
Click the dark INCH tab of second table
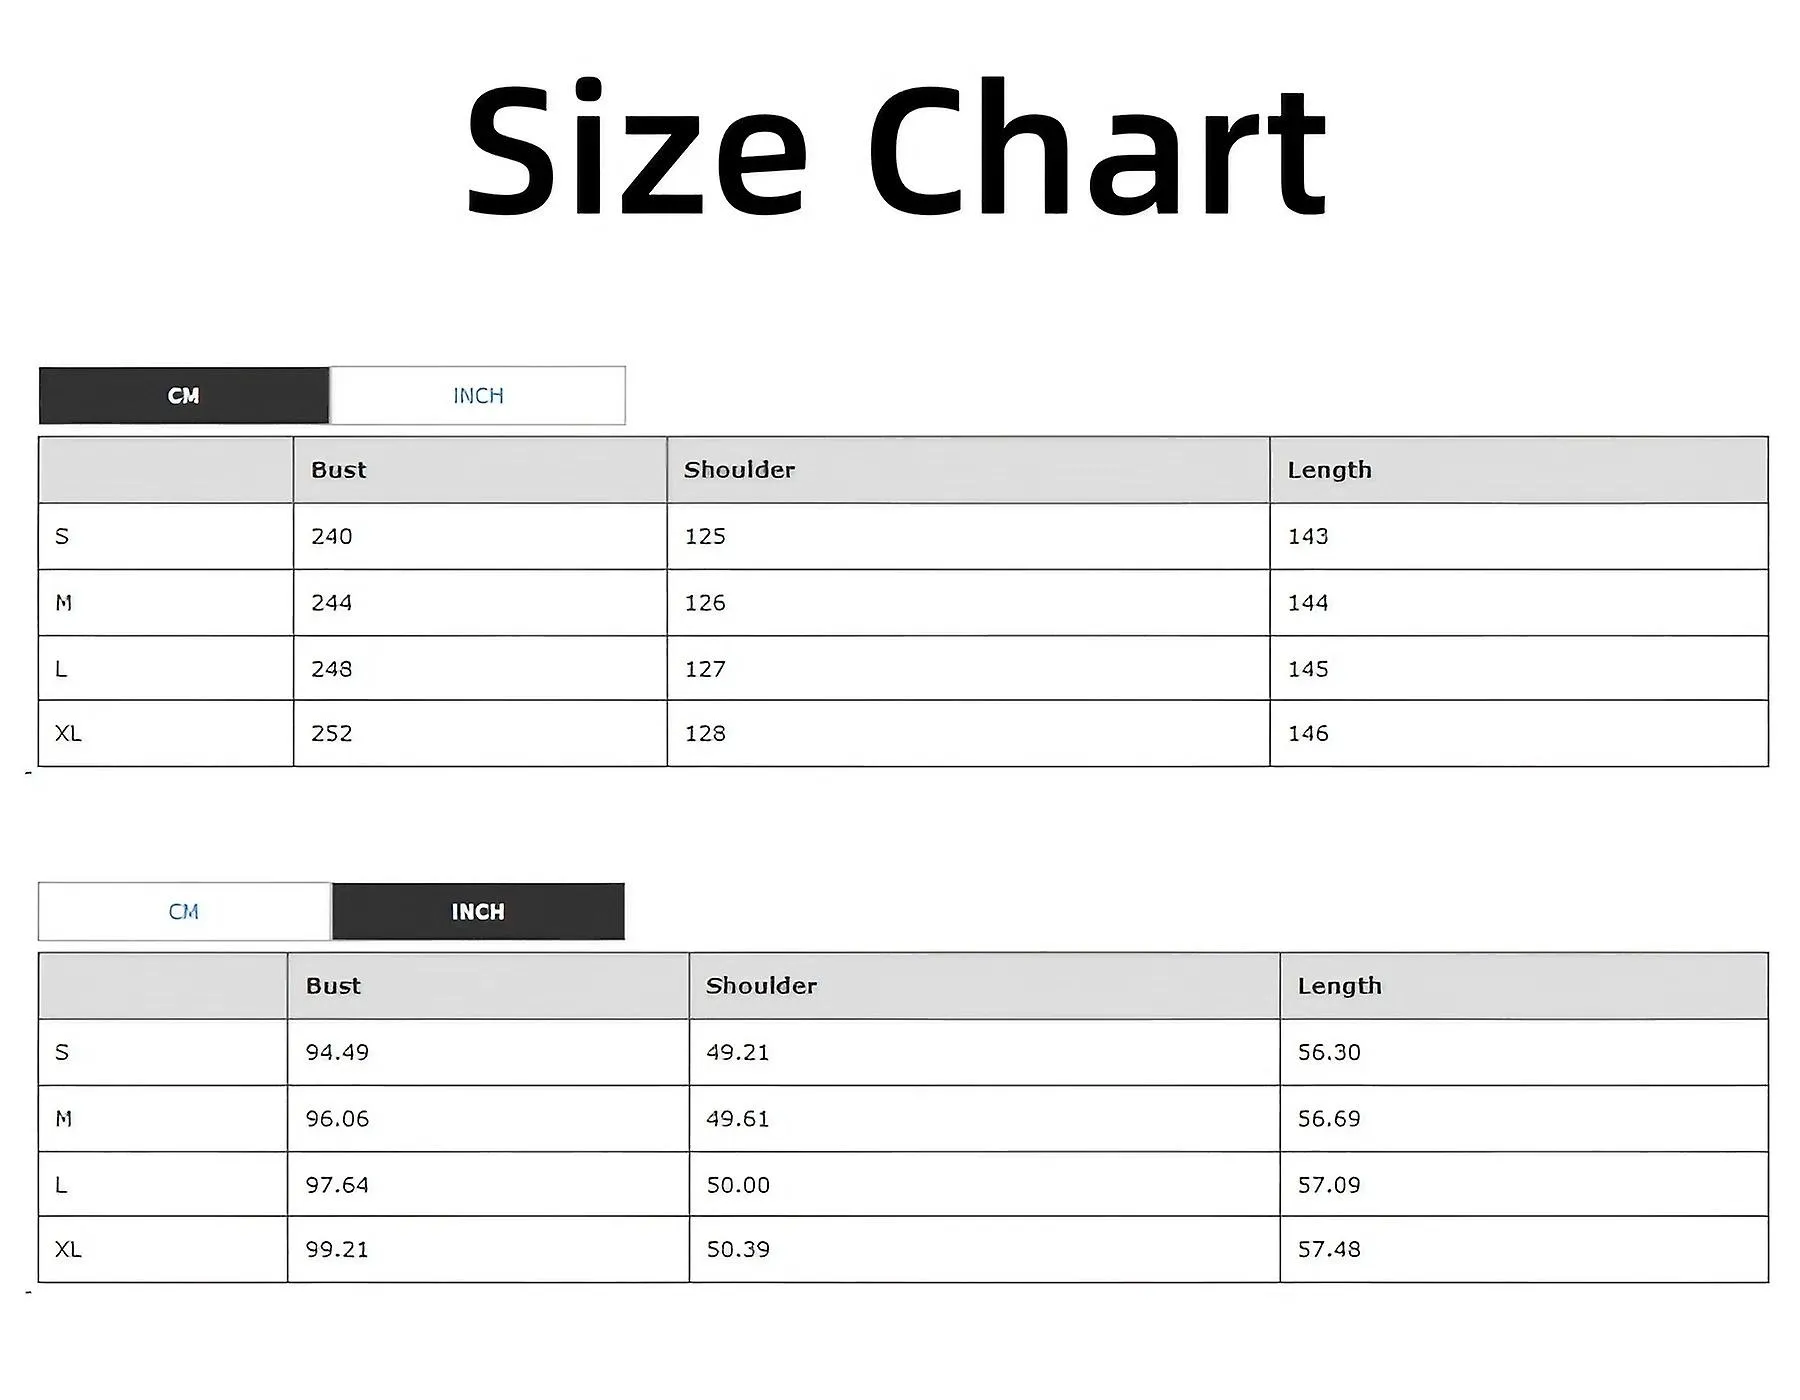[478, 912]
